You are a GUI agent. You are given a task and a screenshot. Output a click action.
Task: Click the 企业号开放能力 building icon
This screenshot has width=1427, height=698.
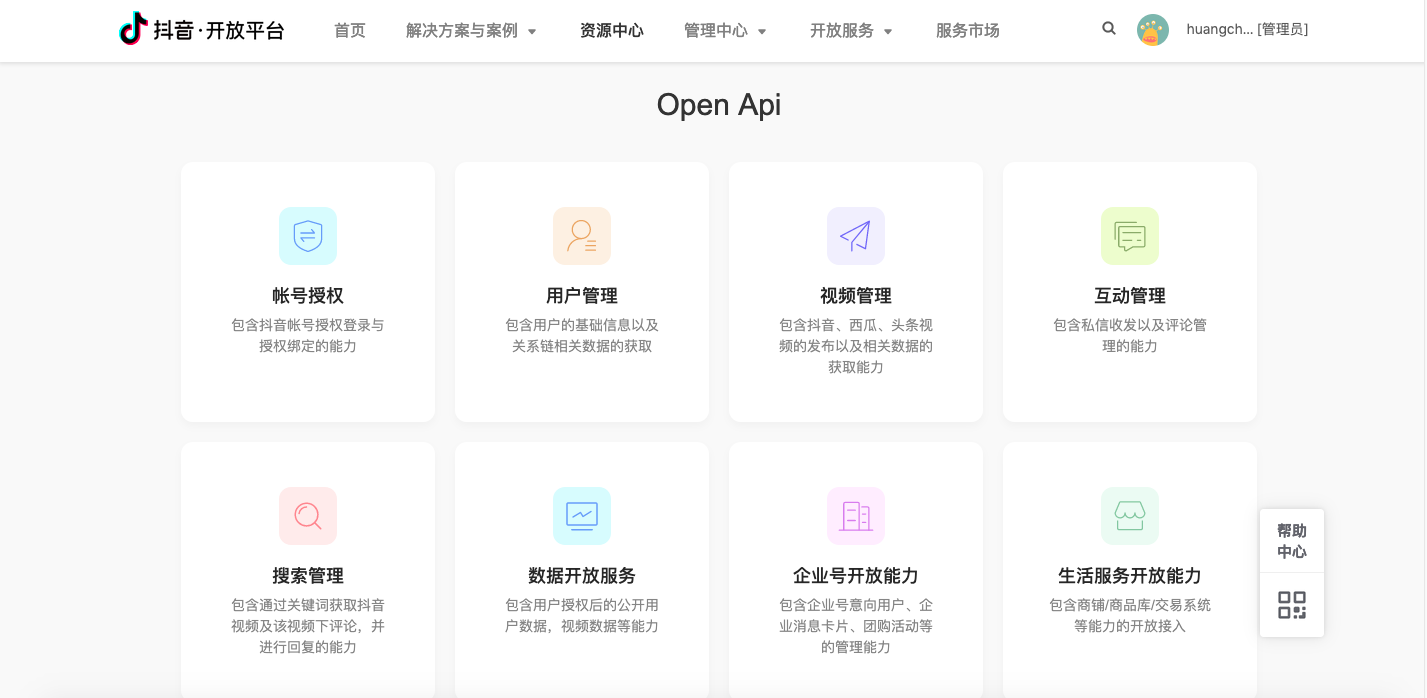856,516
